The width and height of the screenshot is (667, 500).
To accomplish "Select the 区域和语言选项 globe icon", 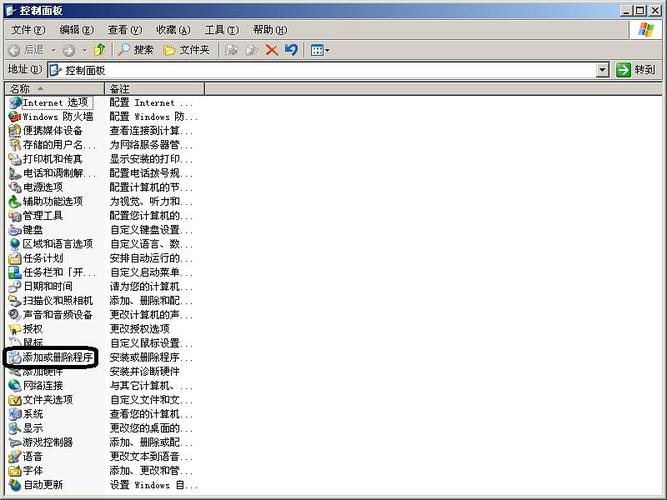I will pos(15,244).
